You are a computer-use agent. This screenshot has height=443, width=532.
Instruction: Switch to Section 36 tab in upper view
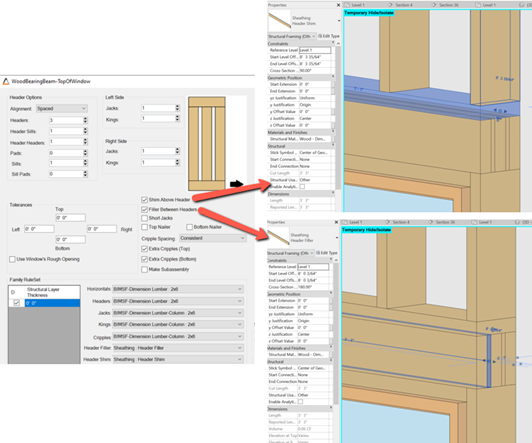click(445, 5)
